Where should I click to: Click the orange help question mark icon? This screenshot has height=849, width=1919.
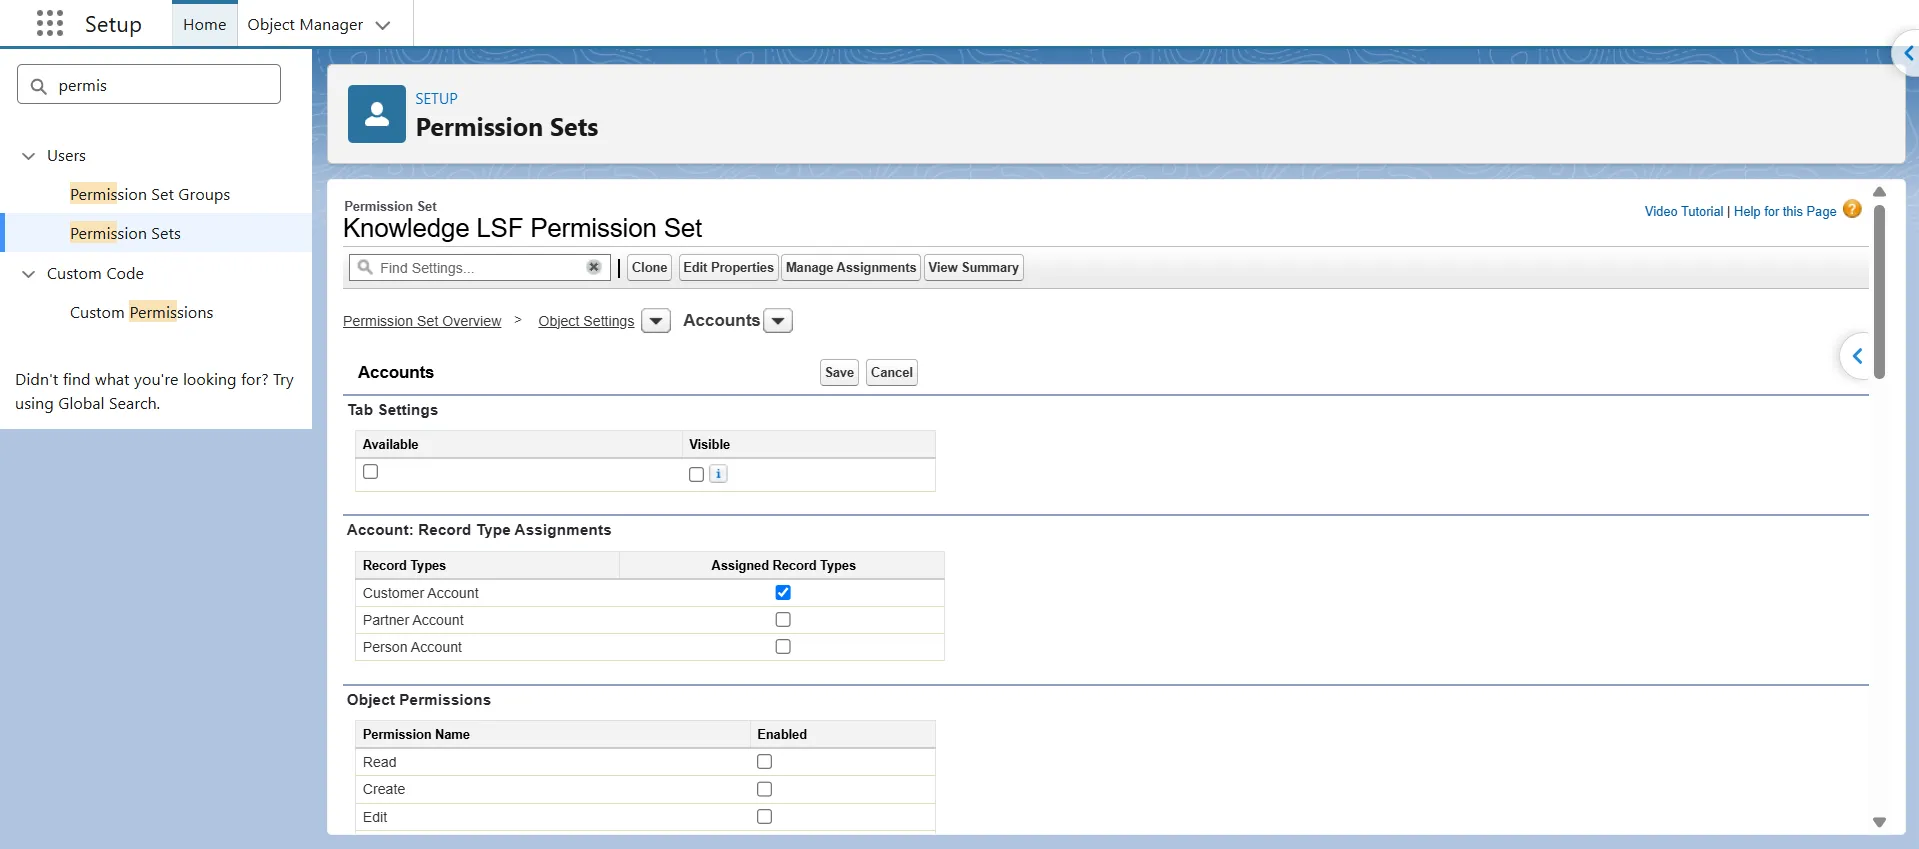click(x=1852, y=210)
